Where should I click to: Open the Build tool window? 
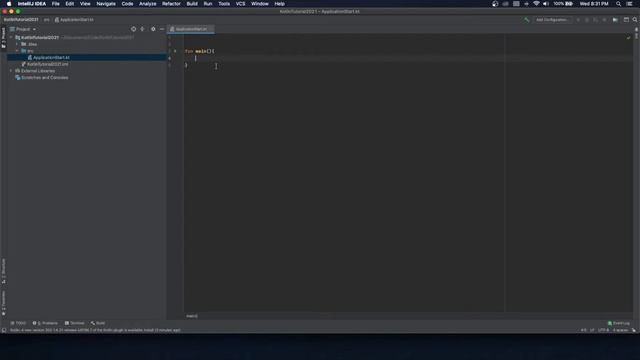98,323
